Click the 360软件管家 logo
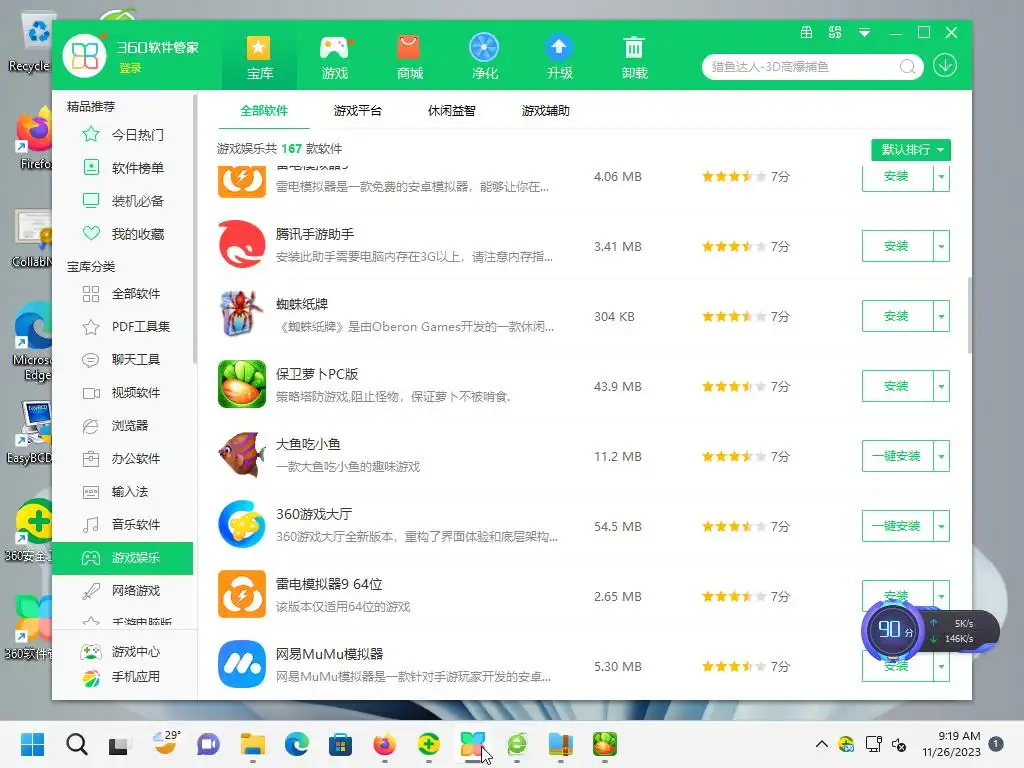This screenshot has height=768, width=1024. pos(85,56)
